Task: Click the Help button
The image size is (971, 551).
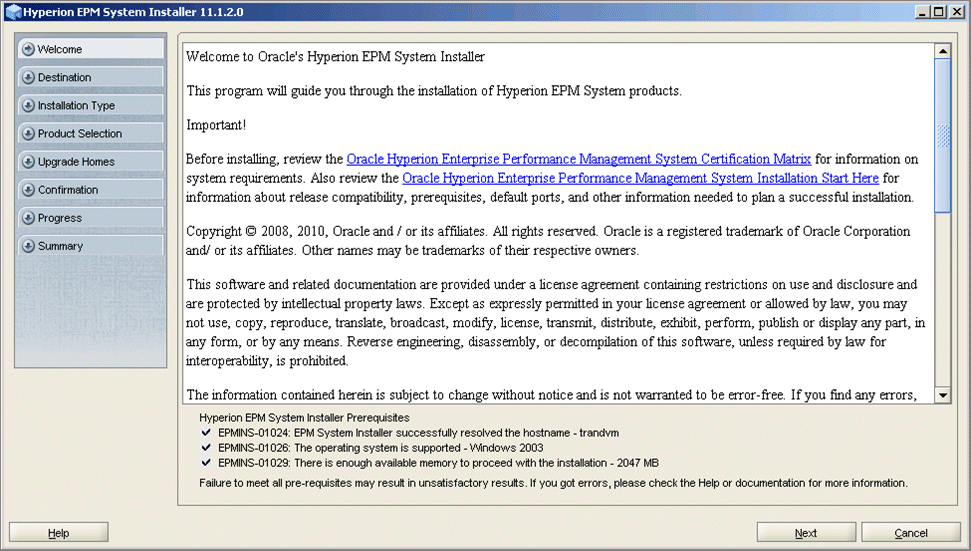Action: pyautogui.click(x=59, y=532)
